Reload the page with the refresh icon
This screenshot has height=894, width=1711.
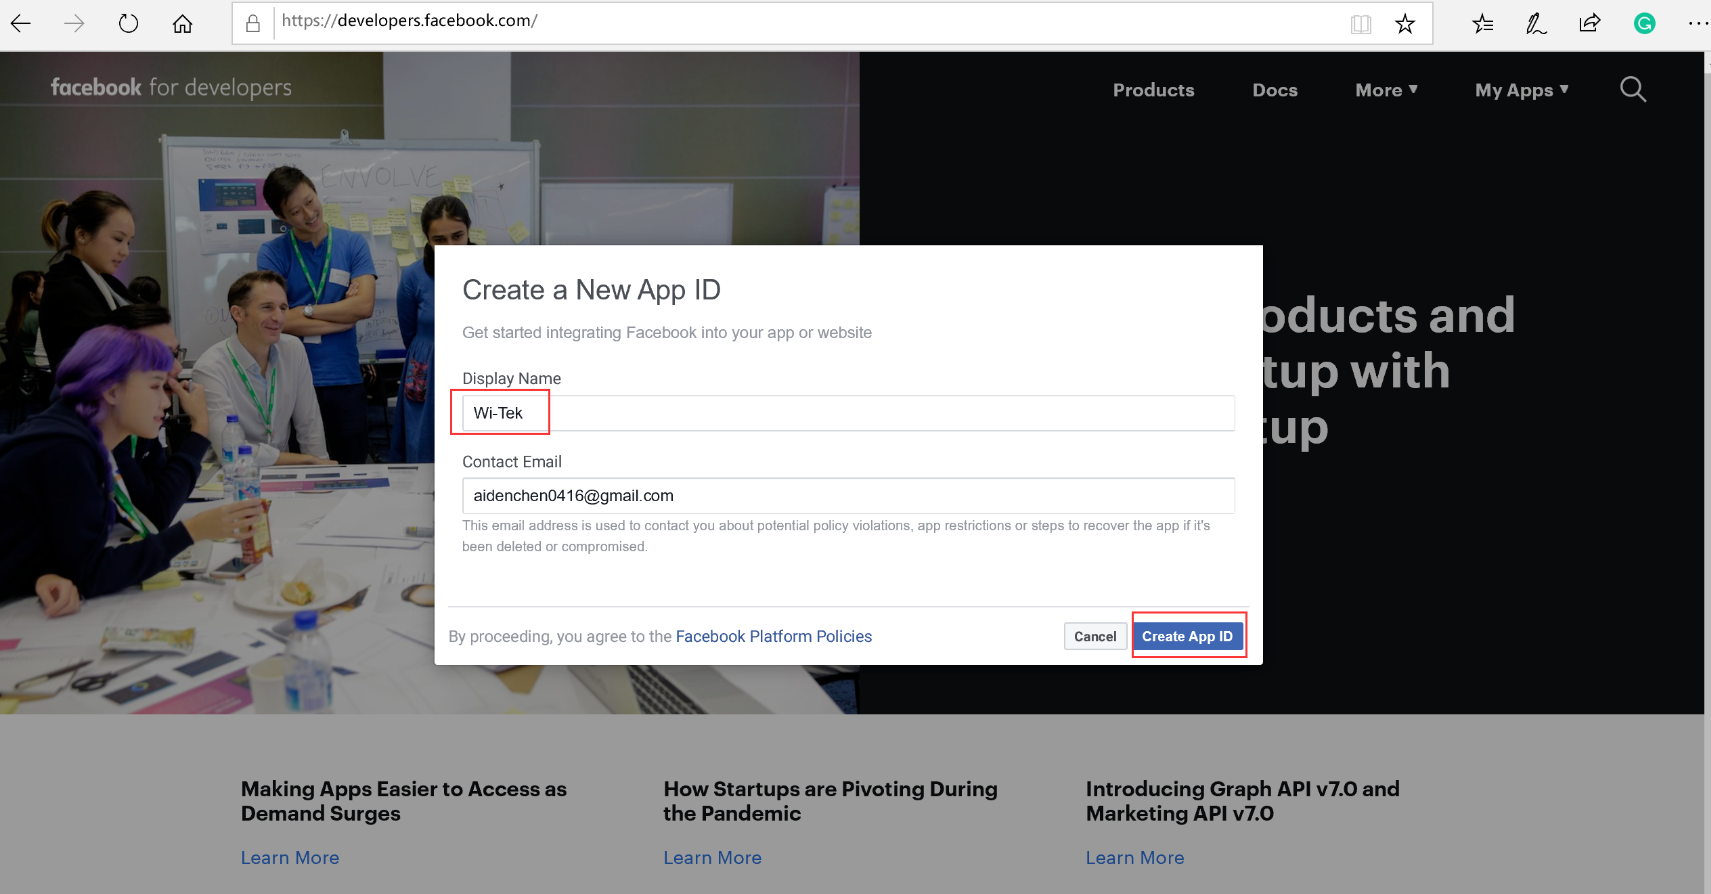[x=128, y=23]
